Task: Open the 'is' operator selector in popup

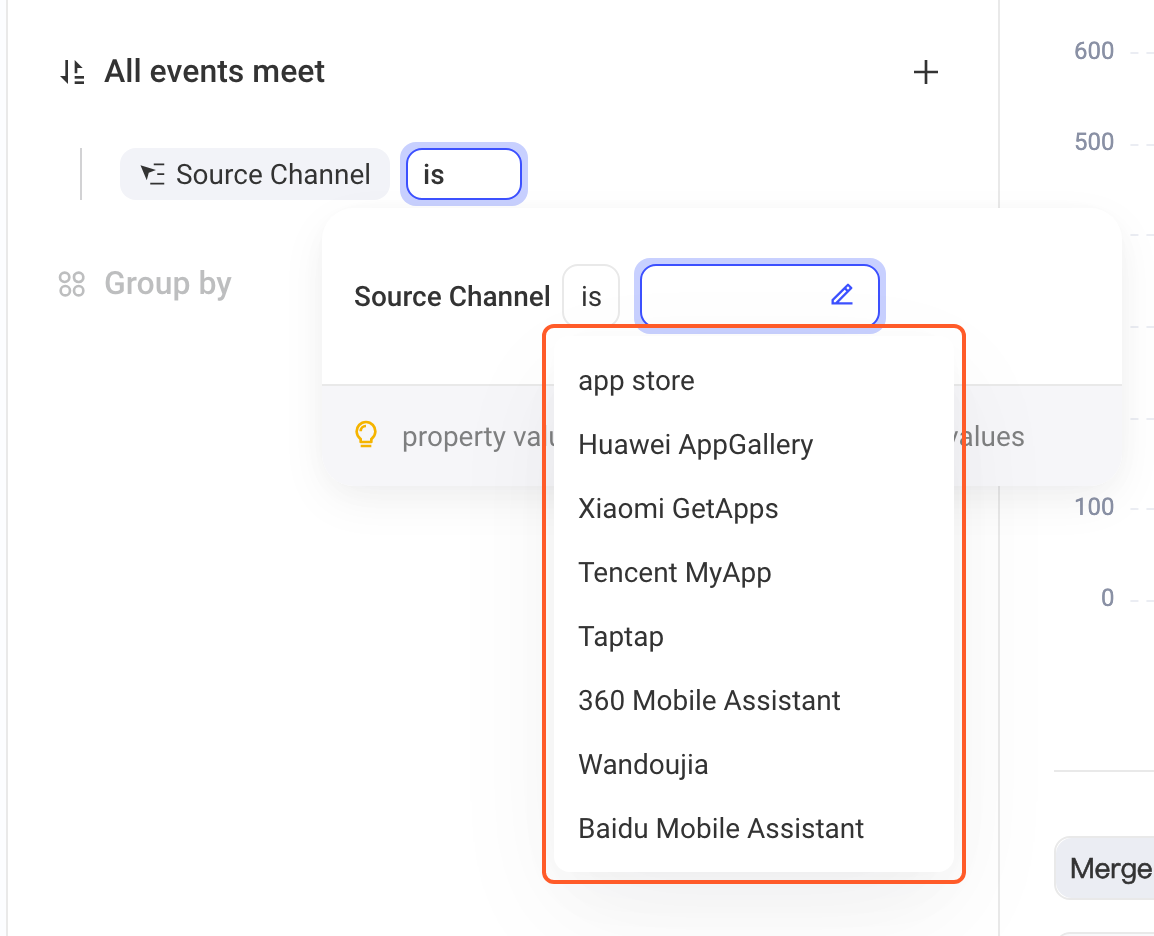Action: pyautogui.click(x=591, y=296)
